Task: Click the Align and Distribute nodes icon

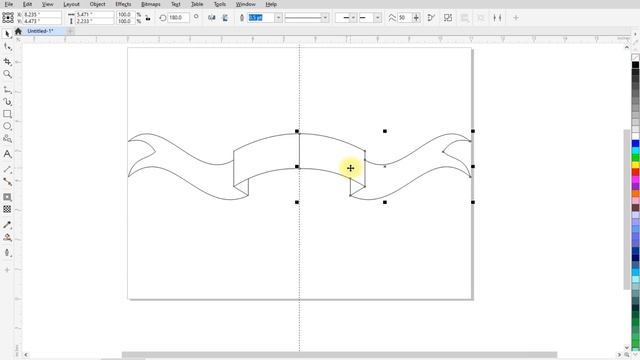Action: (x=497, y=18)
